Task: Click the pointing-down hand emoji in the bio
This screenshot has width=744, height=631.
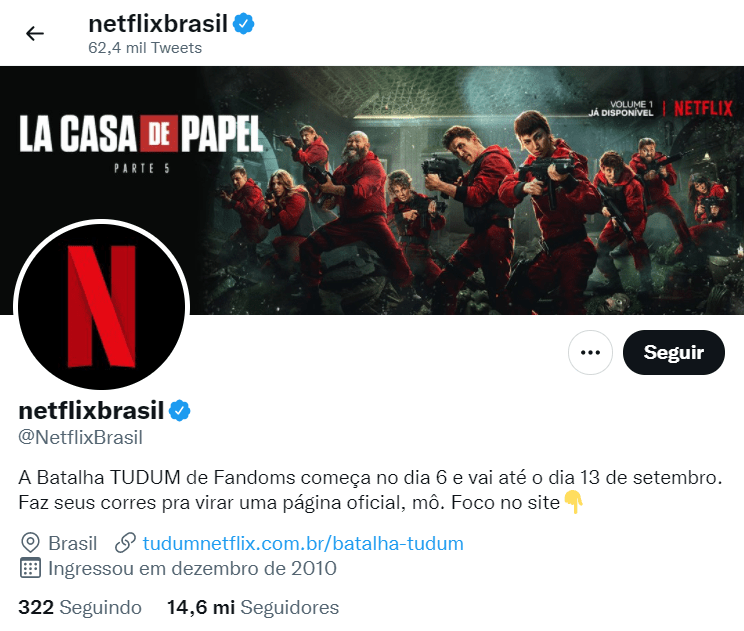Action: [x=573, y=502]
